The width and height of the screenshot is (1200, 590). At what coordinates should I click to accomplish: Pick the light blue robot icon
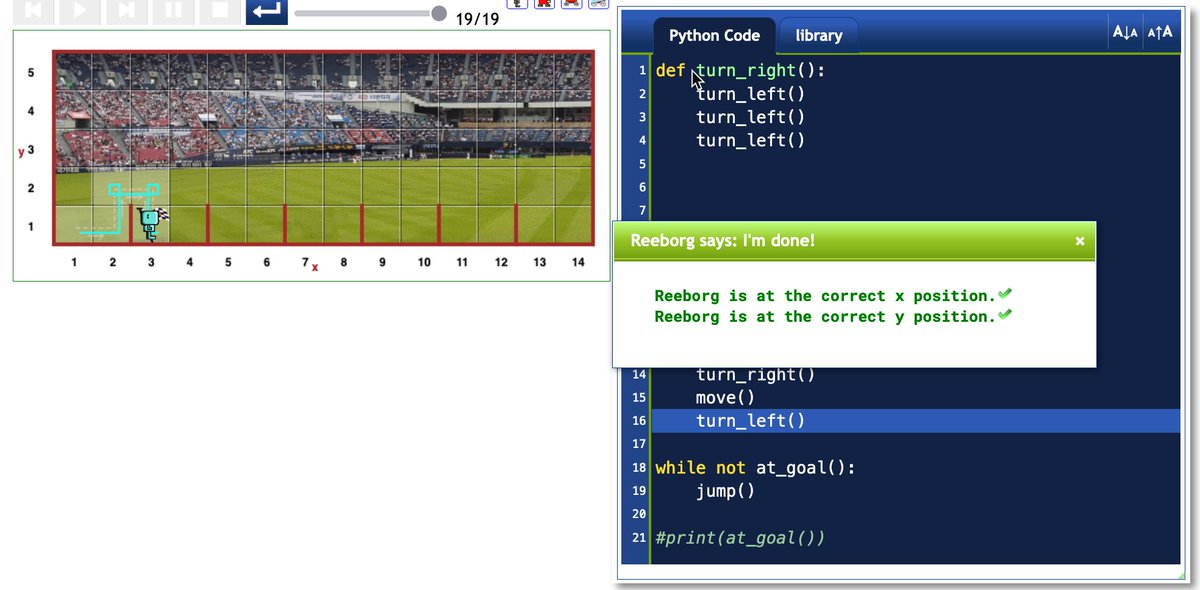(599, 4)
